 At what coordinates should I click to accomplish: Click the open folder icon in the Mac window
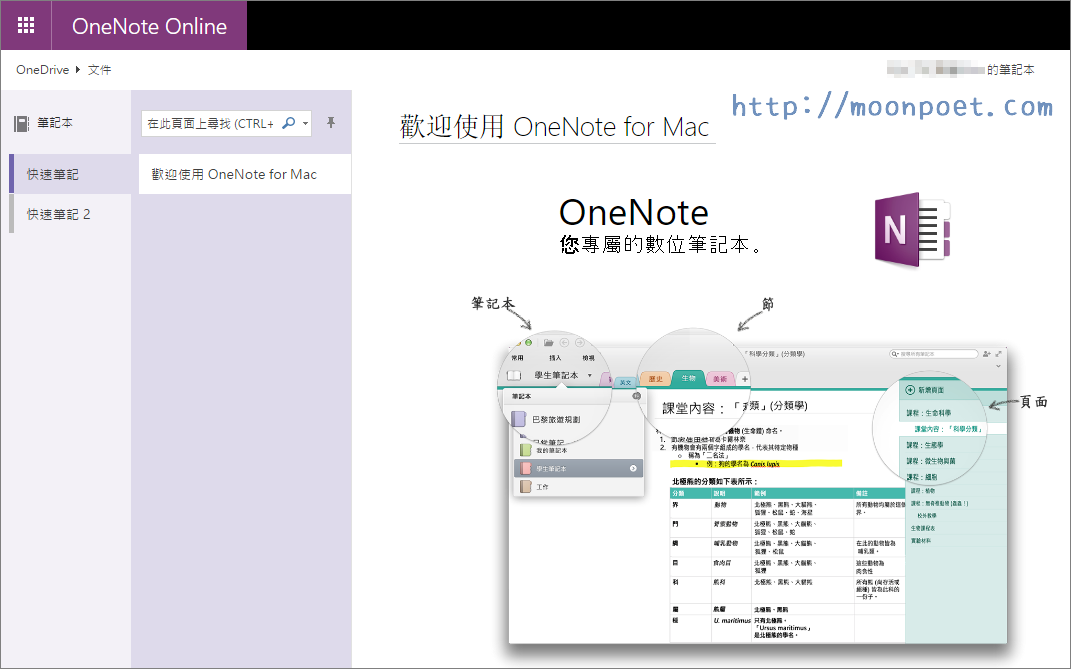pyautogui.click(x=548, y=342)
